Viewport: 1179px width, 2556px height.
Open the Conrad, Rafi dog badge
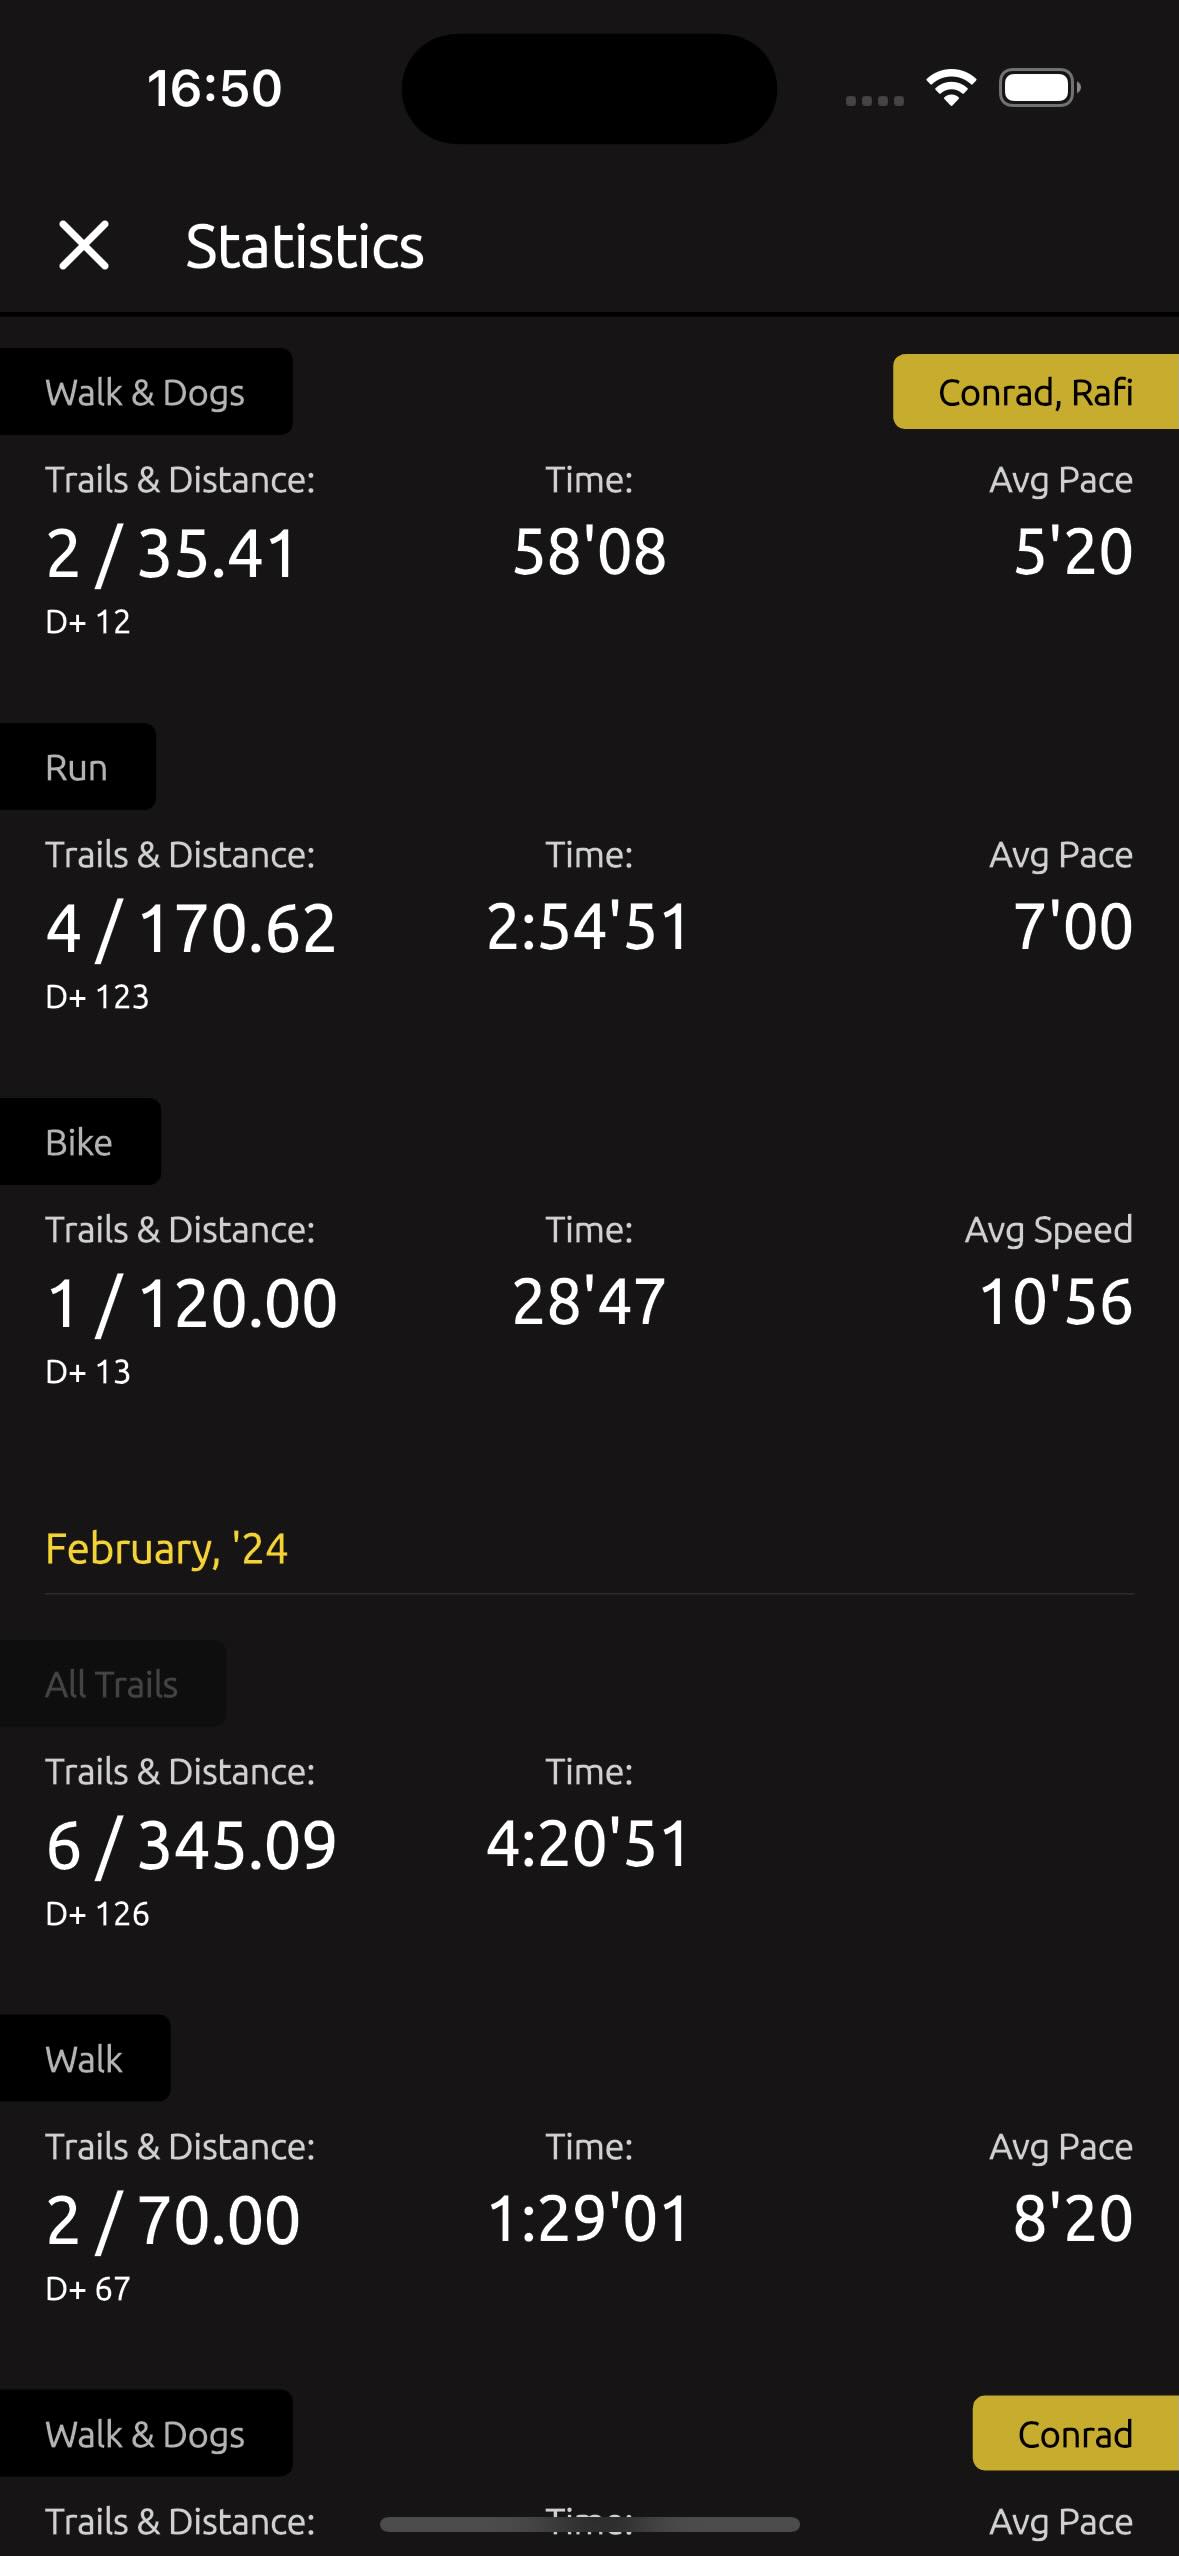click(1035, 392)
